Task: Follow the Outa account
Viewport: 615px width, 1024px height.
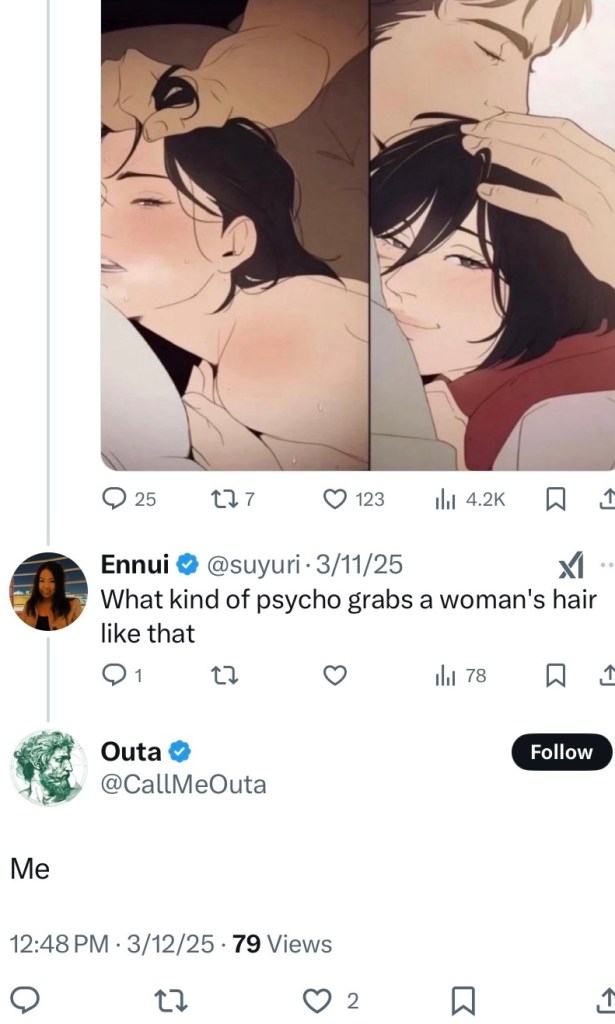Action: (x=561, y=752)
